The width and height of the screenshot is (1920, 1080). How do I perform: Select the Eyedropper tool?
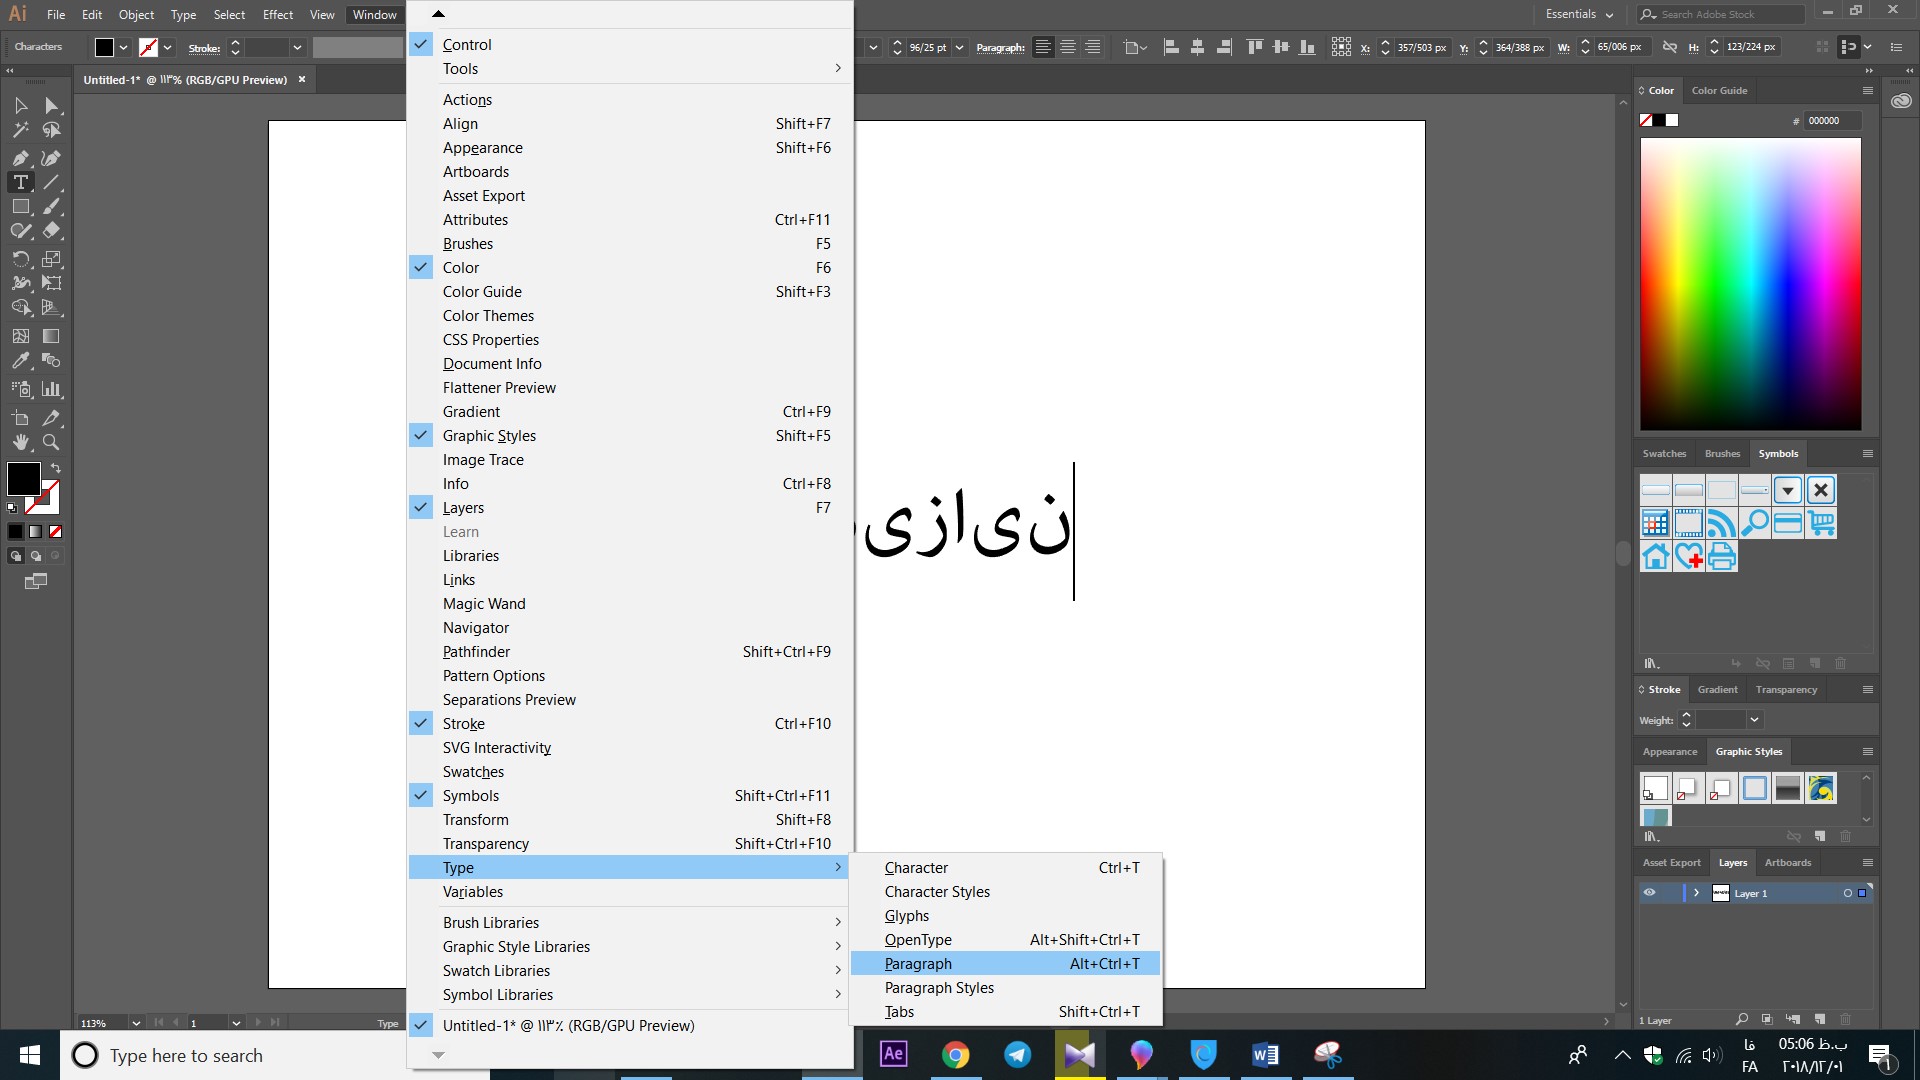20,361
